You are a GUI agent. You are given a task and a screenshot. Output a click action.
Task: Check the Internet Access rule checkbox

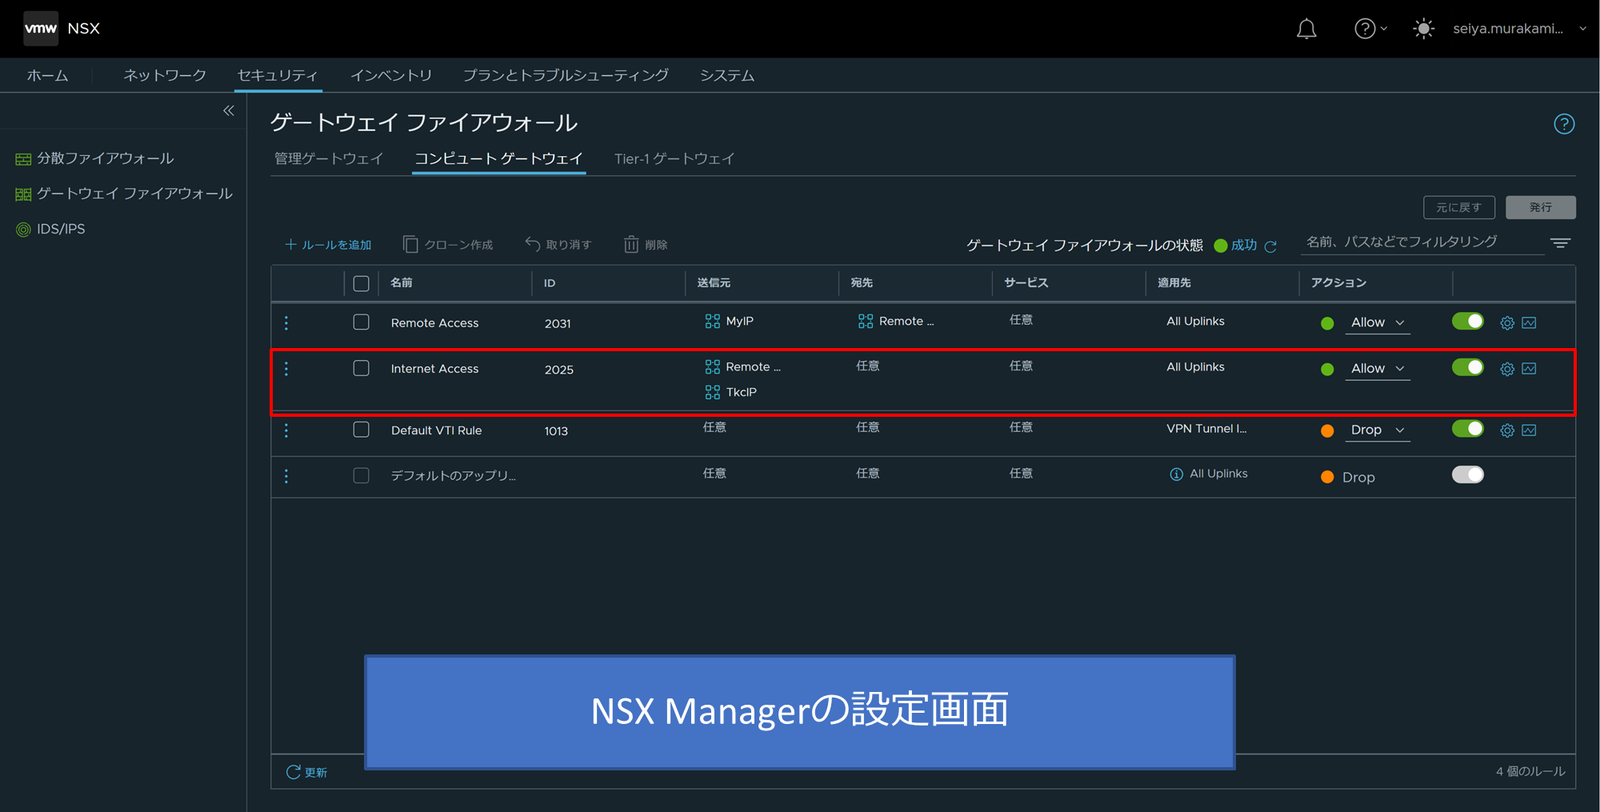pos(361,368)
